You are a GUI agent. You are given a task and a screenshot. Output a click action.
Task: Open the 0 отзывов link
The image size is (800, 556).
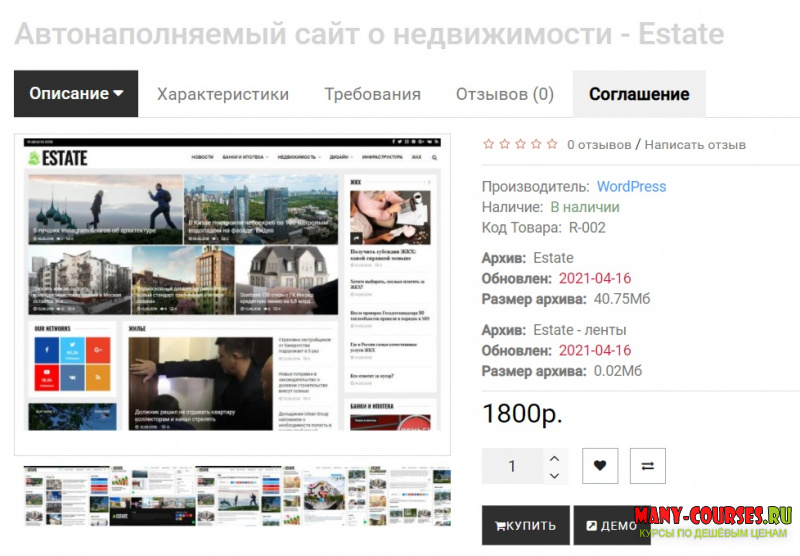599,145
